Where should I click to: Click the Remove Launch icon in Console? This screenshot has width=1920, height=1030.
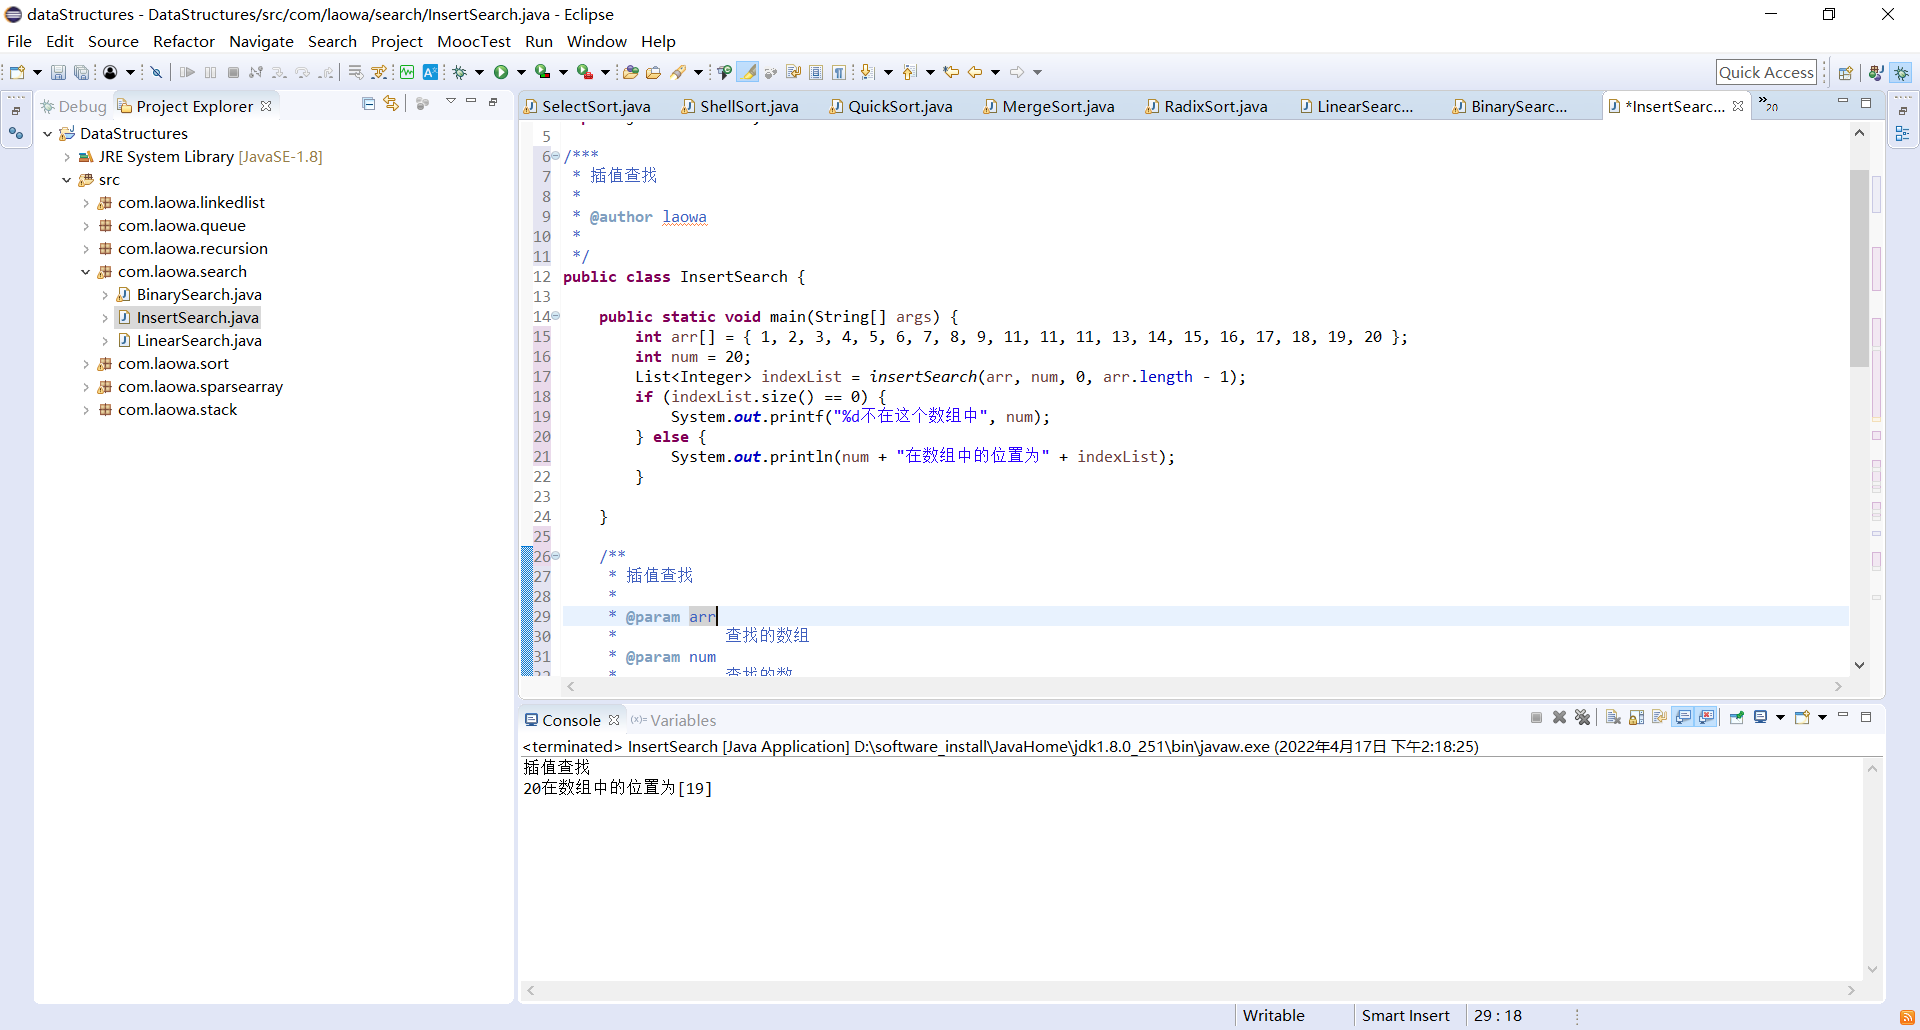[x=1559, y=717]
